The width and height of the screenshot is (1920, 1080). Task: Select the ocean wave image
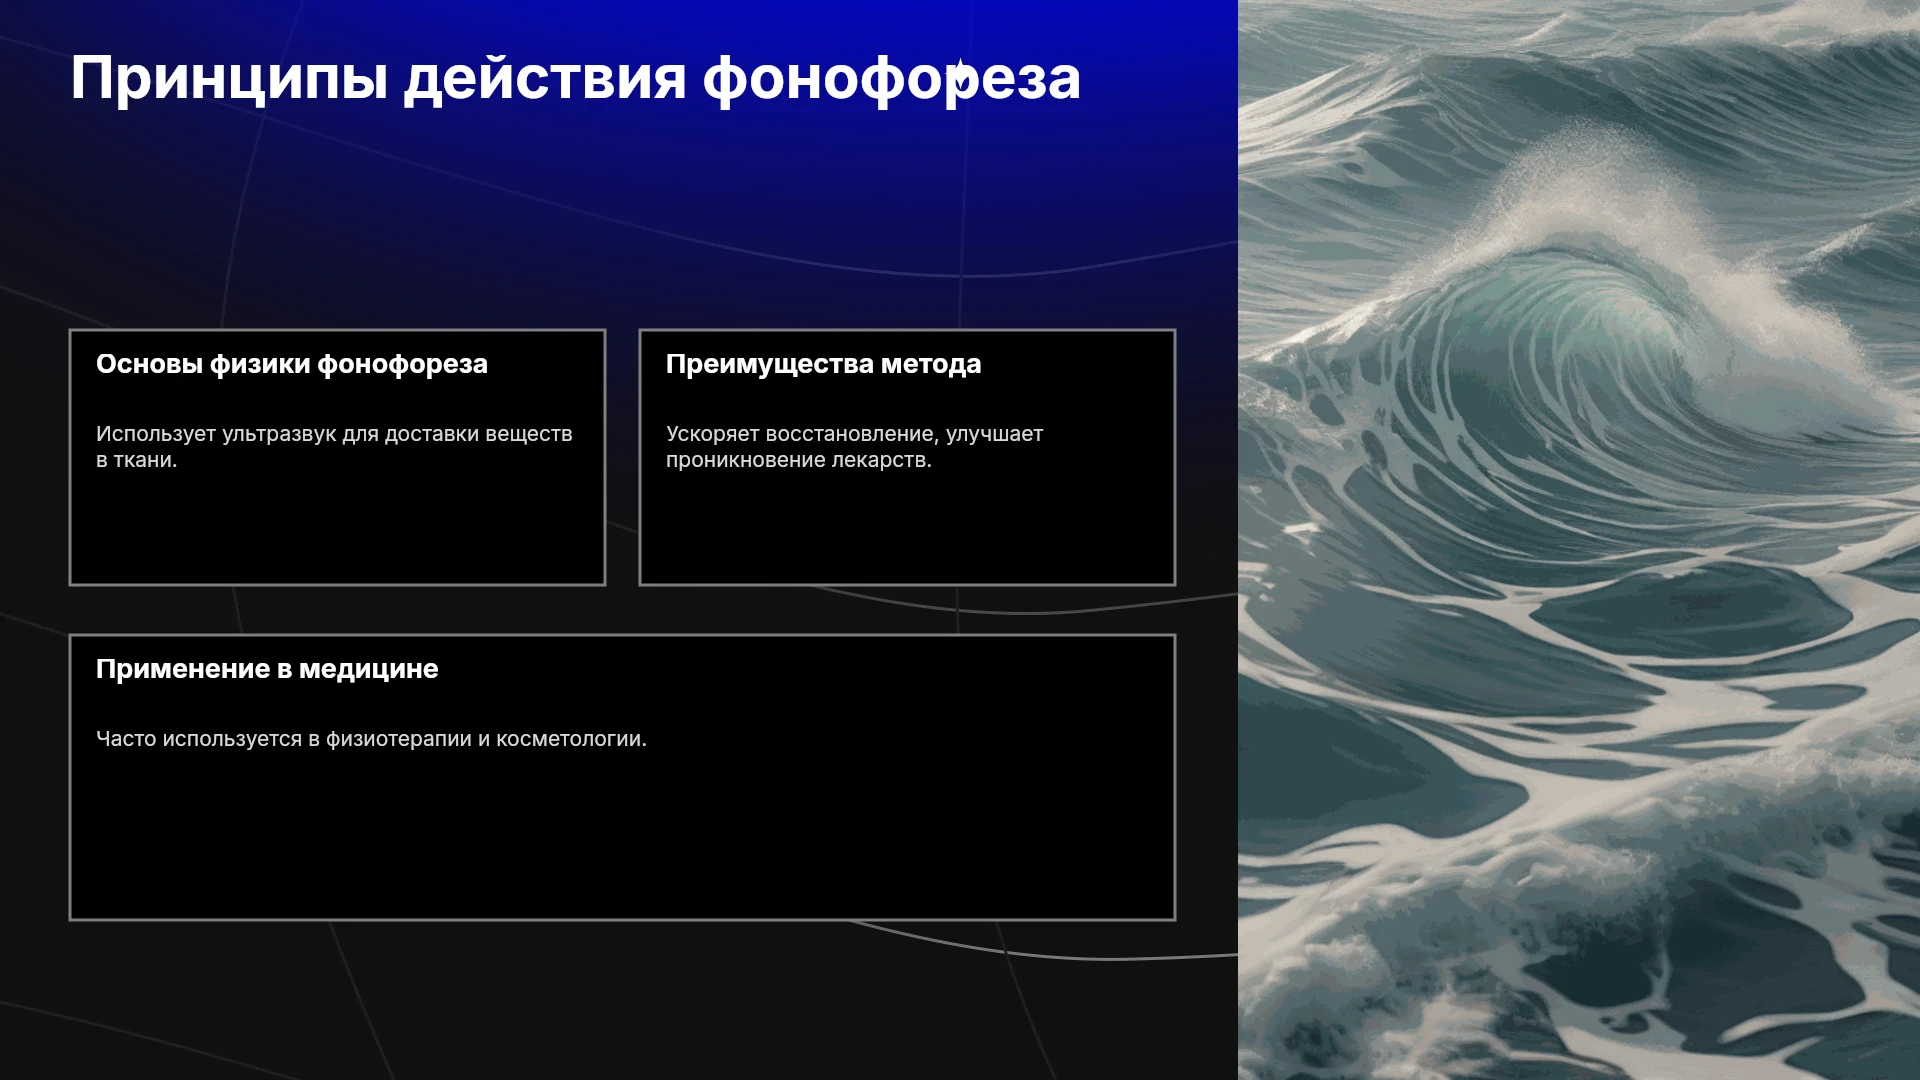click(1579, 540)
